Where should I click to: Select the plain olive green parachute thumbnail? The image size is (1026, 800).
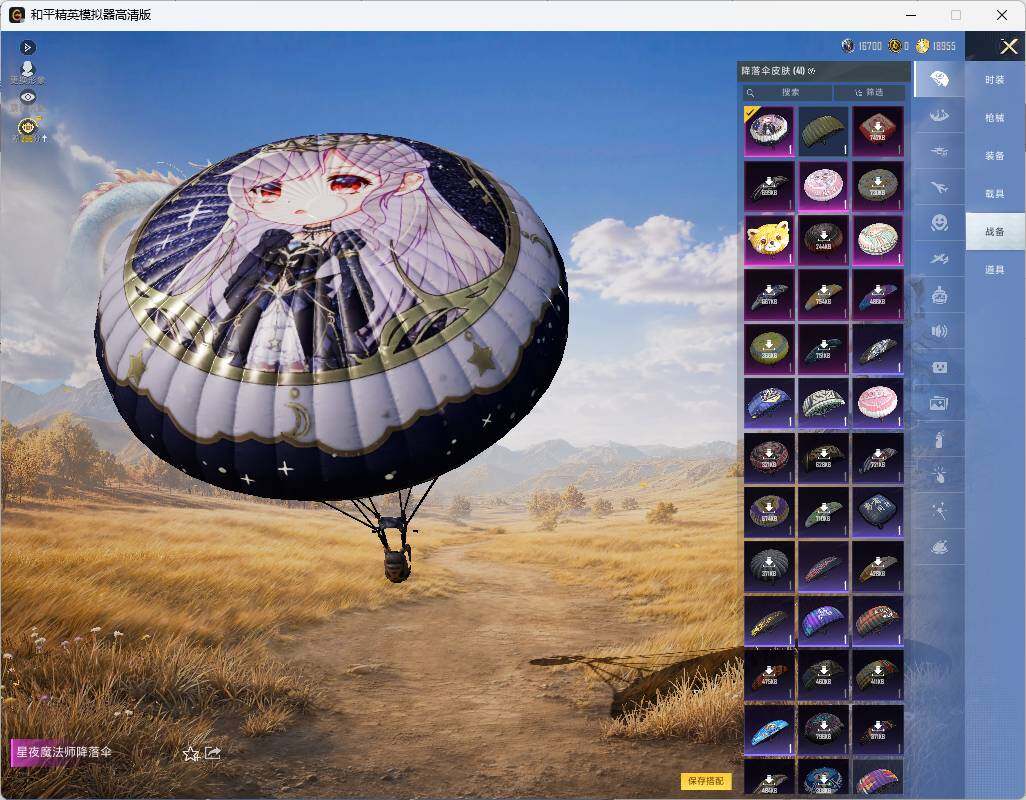tap(823, 131)
